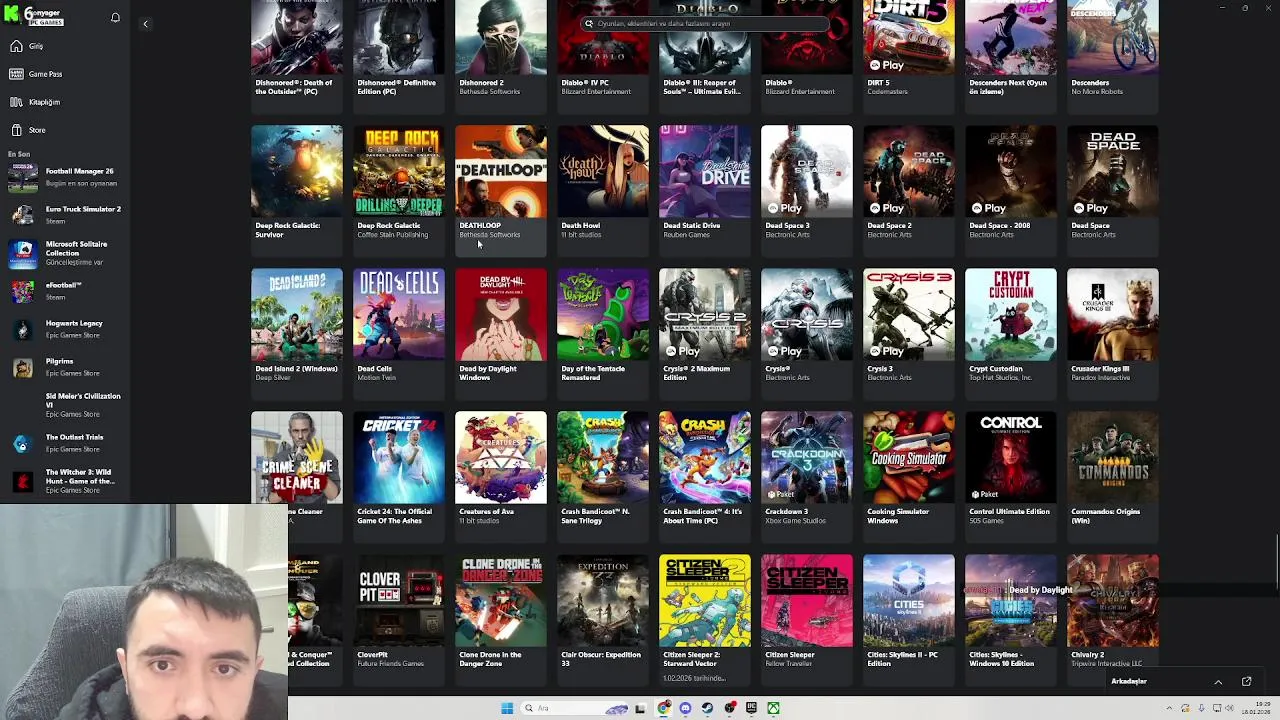The height and width of the screenshot is (720, 1280).
Task: Collapse the sidebar with back chevron
Action: [x=145, y=24]
